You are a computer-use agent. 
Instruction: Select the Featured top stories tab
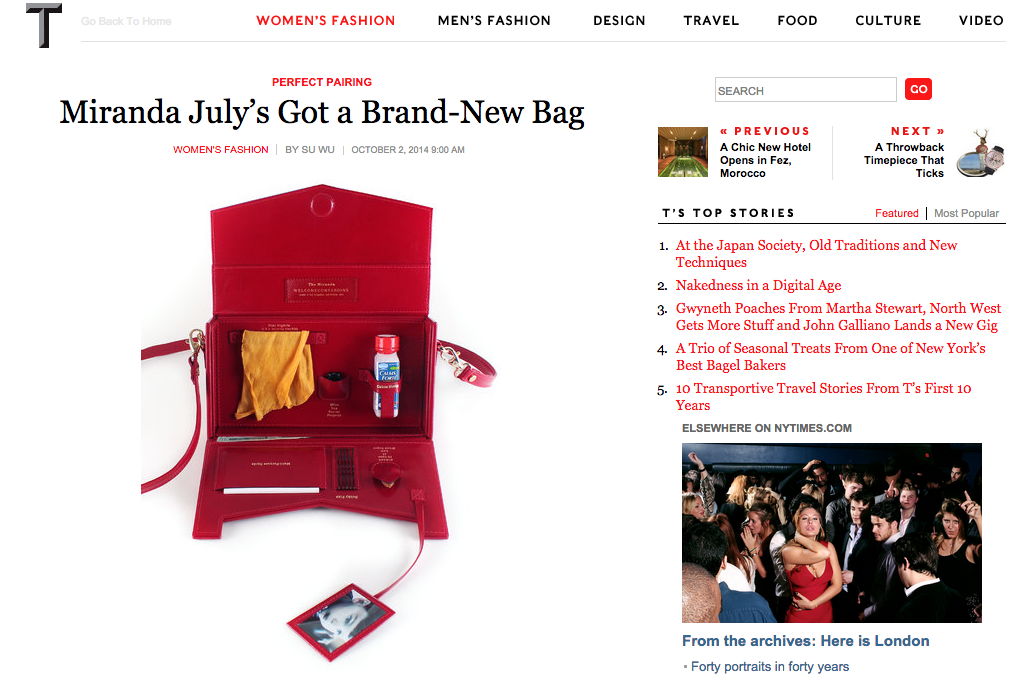[897, 213]
